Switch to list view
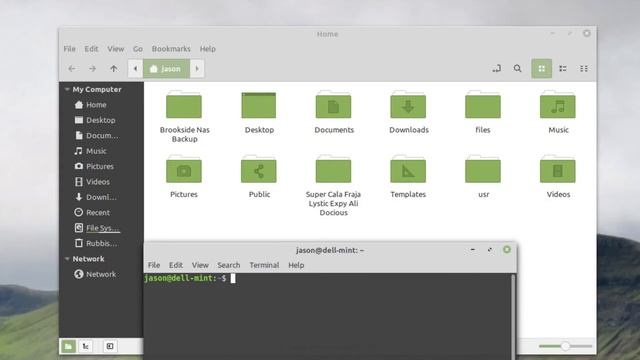 (563, 69)
